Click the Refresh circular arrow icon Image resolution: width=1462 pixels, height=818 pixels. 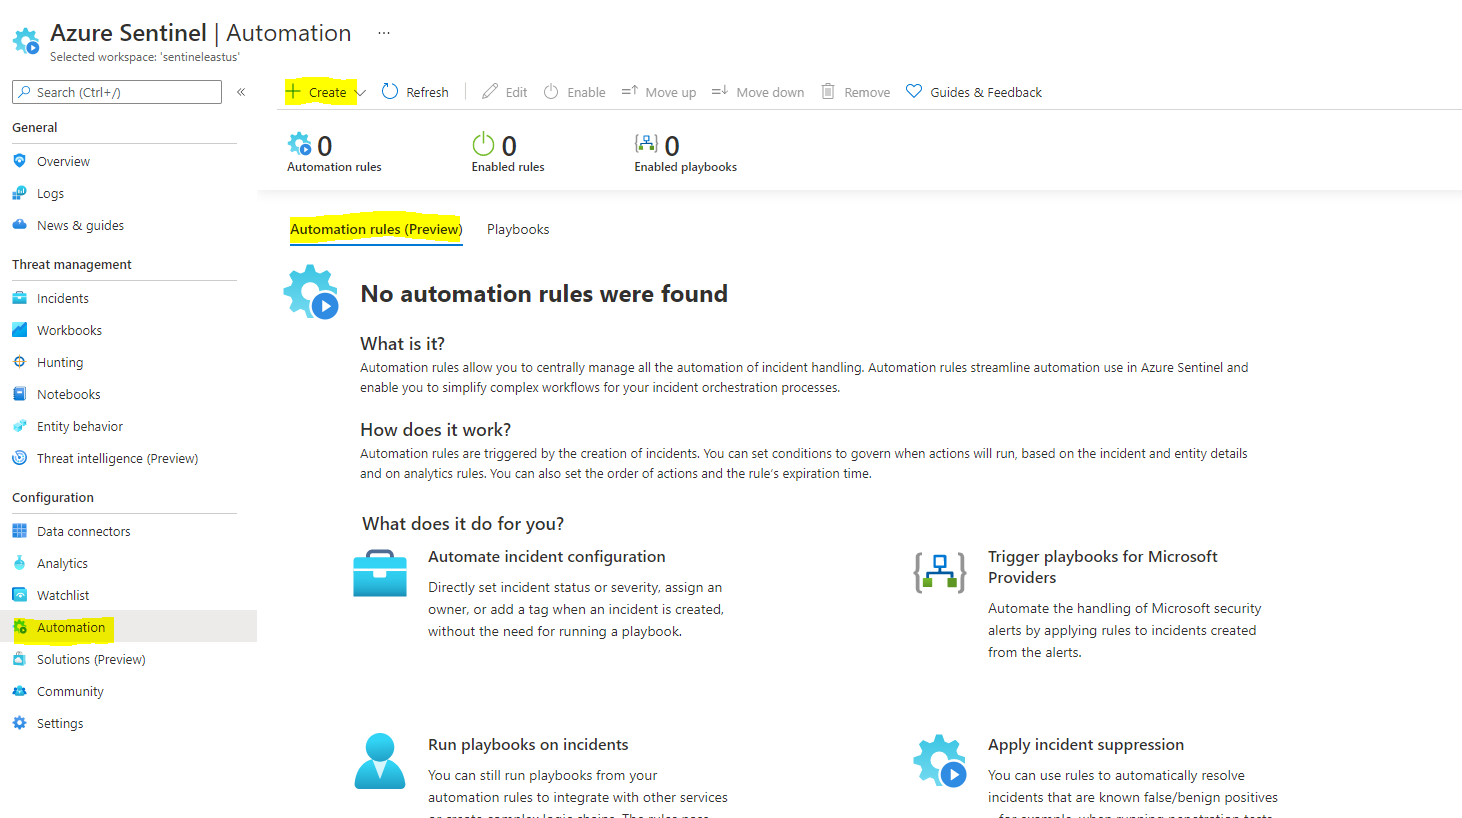pyautogui.click(x=390, y=91)
